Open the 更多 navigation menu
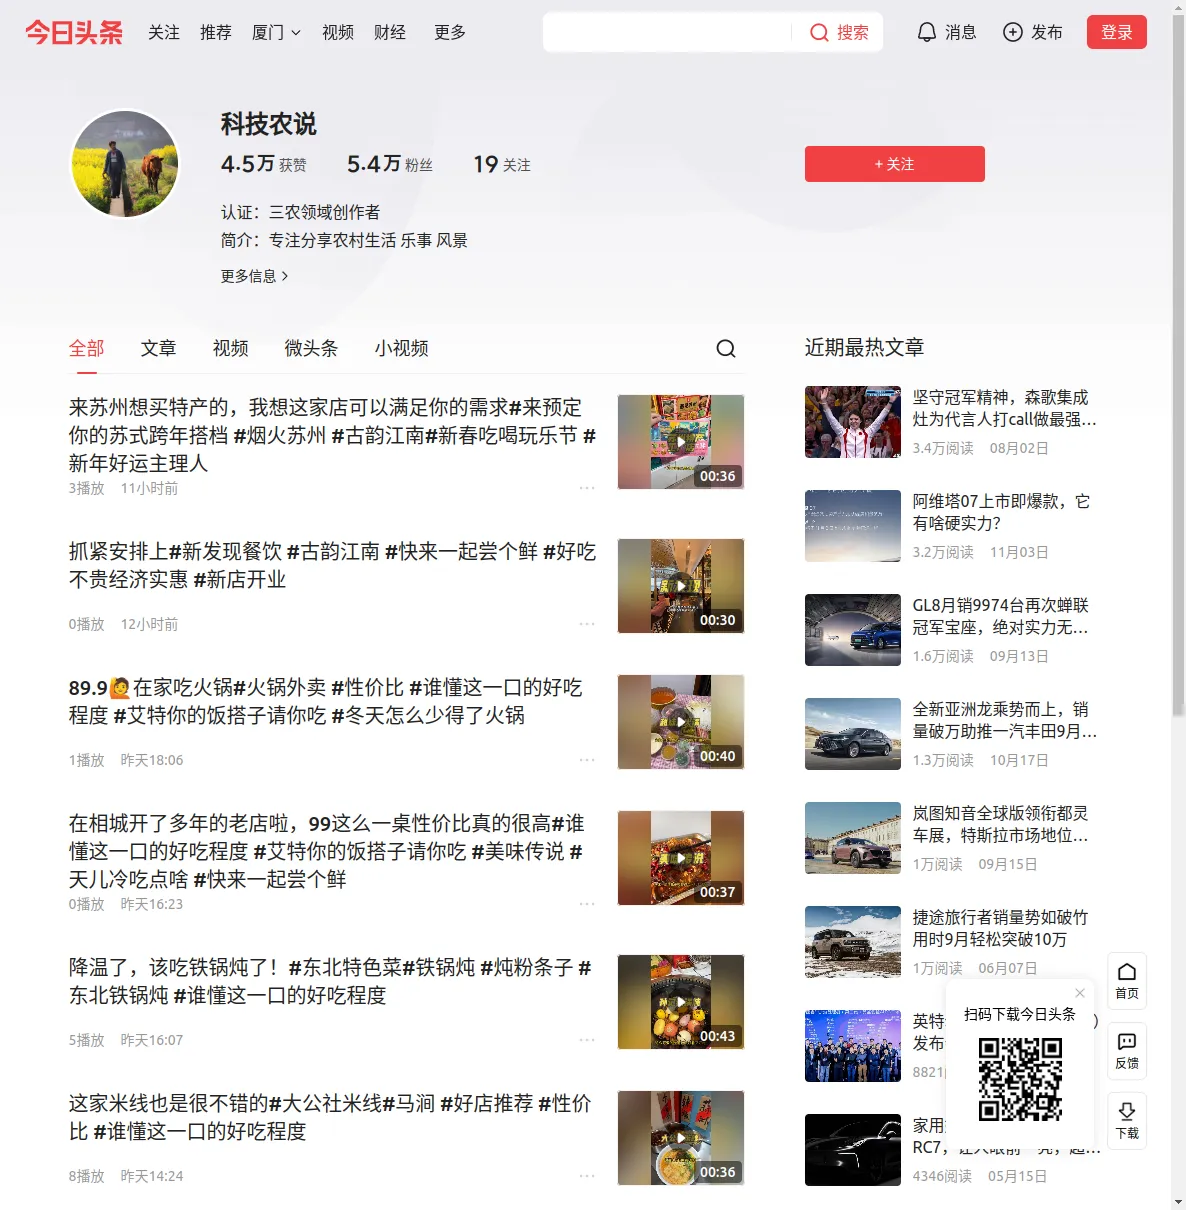The width and height of the screenshot is (1186, 1210). point(450,33)
